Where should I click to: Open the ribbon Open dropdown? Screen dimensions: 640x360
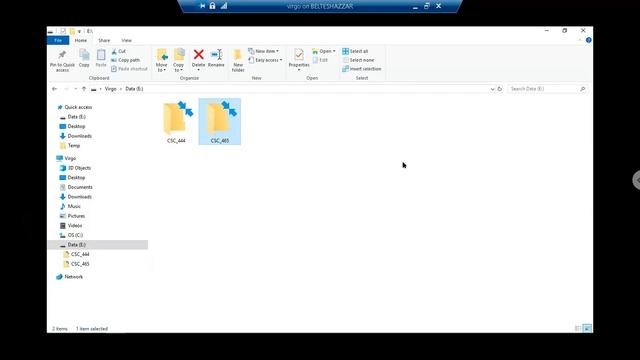323,51
